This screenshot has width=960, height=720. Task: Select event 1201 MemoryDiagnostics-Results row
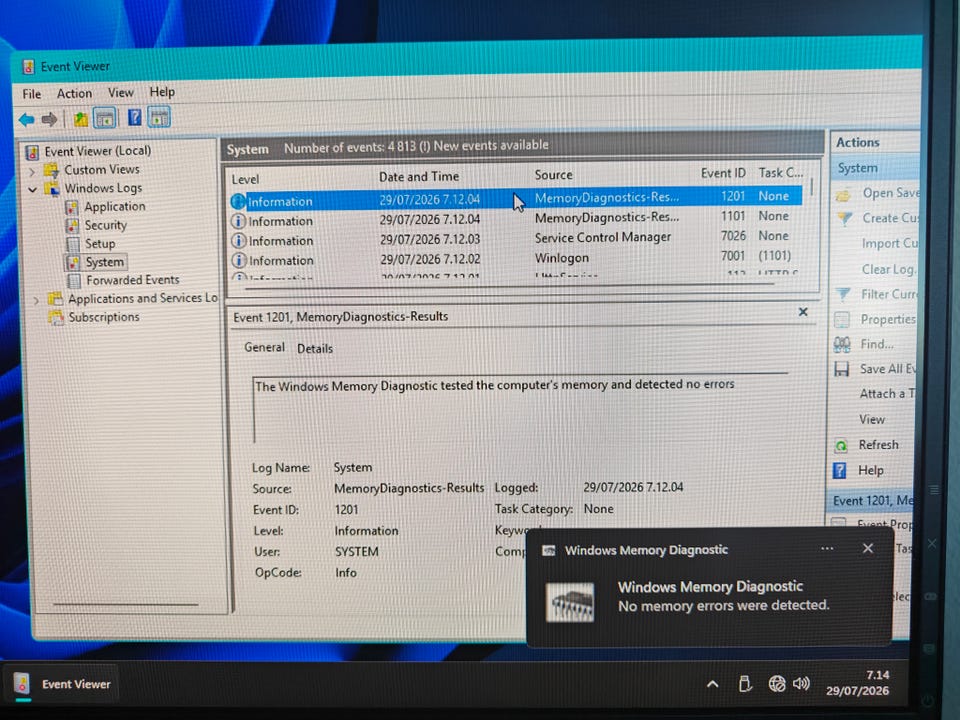pos(516,198)
